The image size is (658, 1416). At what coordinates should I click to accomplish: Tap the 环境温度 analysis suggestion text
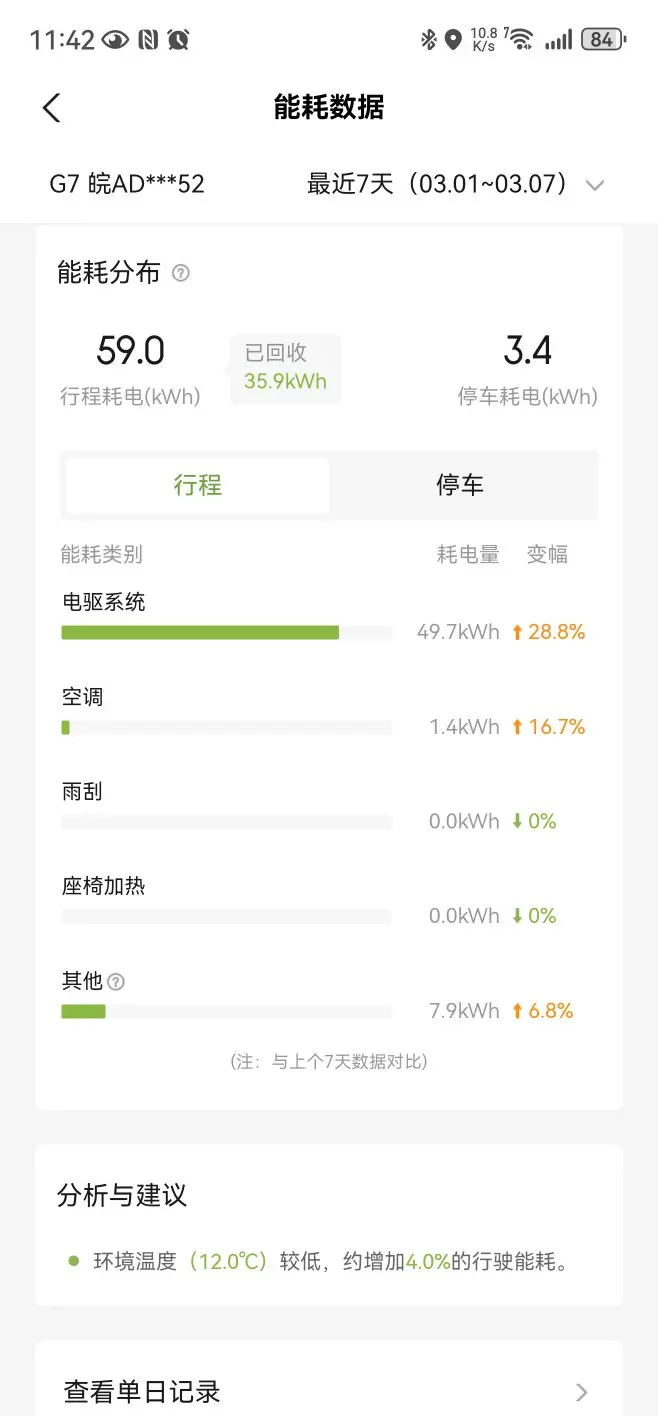(330, 1261)
